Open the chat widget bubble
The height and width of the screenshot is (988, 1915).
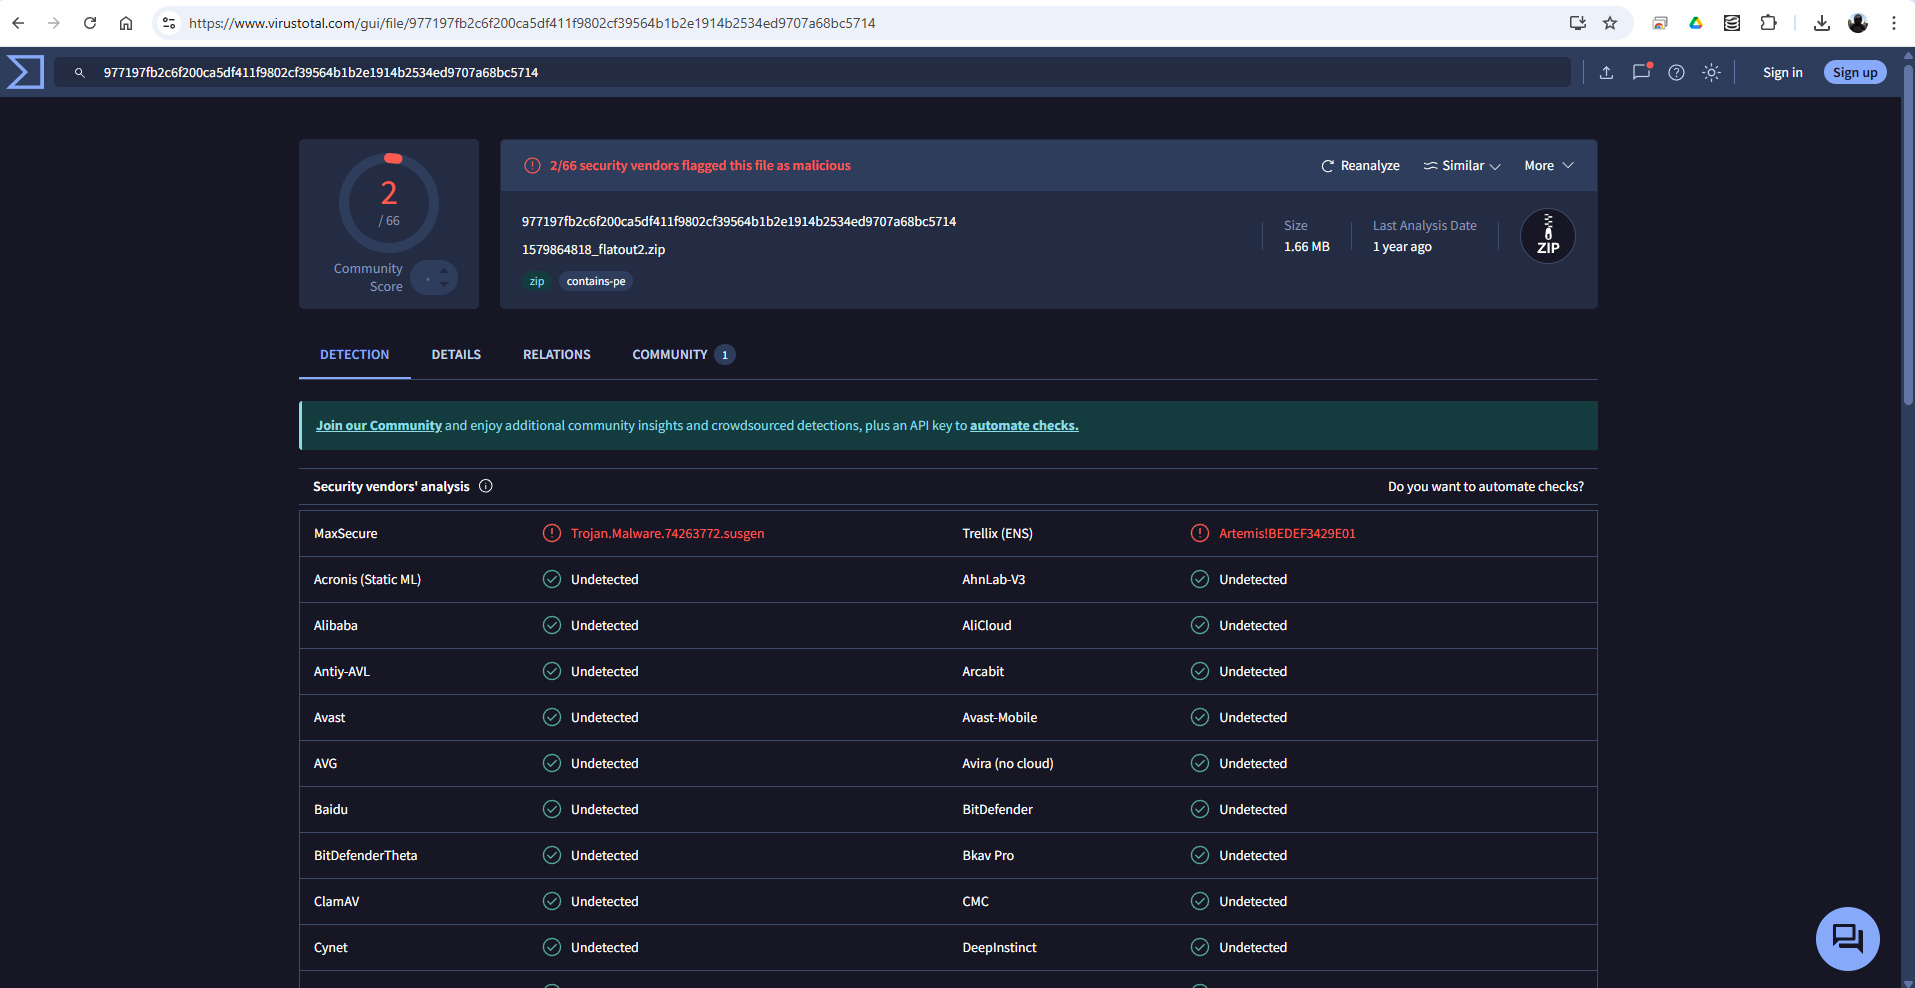[x=1846, y=938]
